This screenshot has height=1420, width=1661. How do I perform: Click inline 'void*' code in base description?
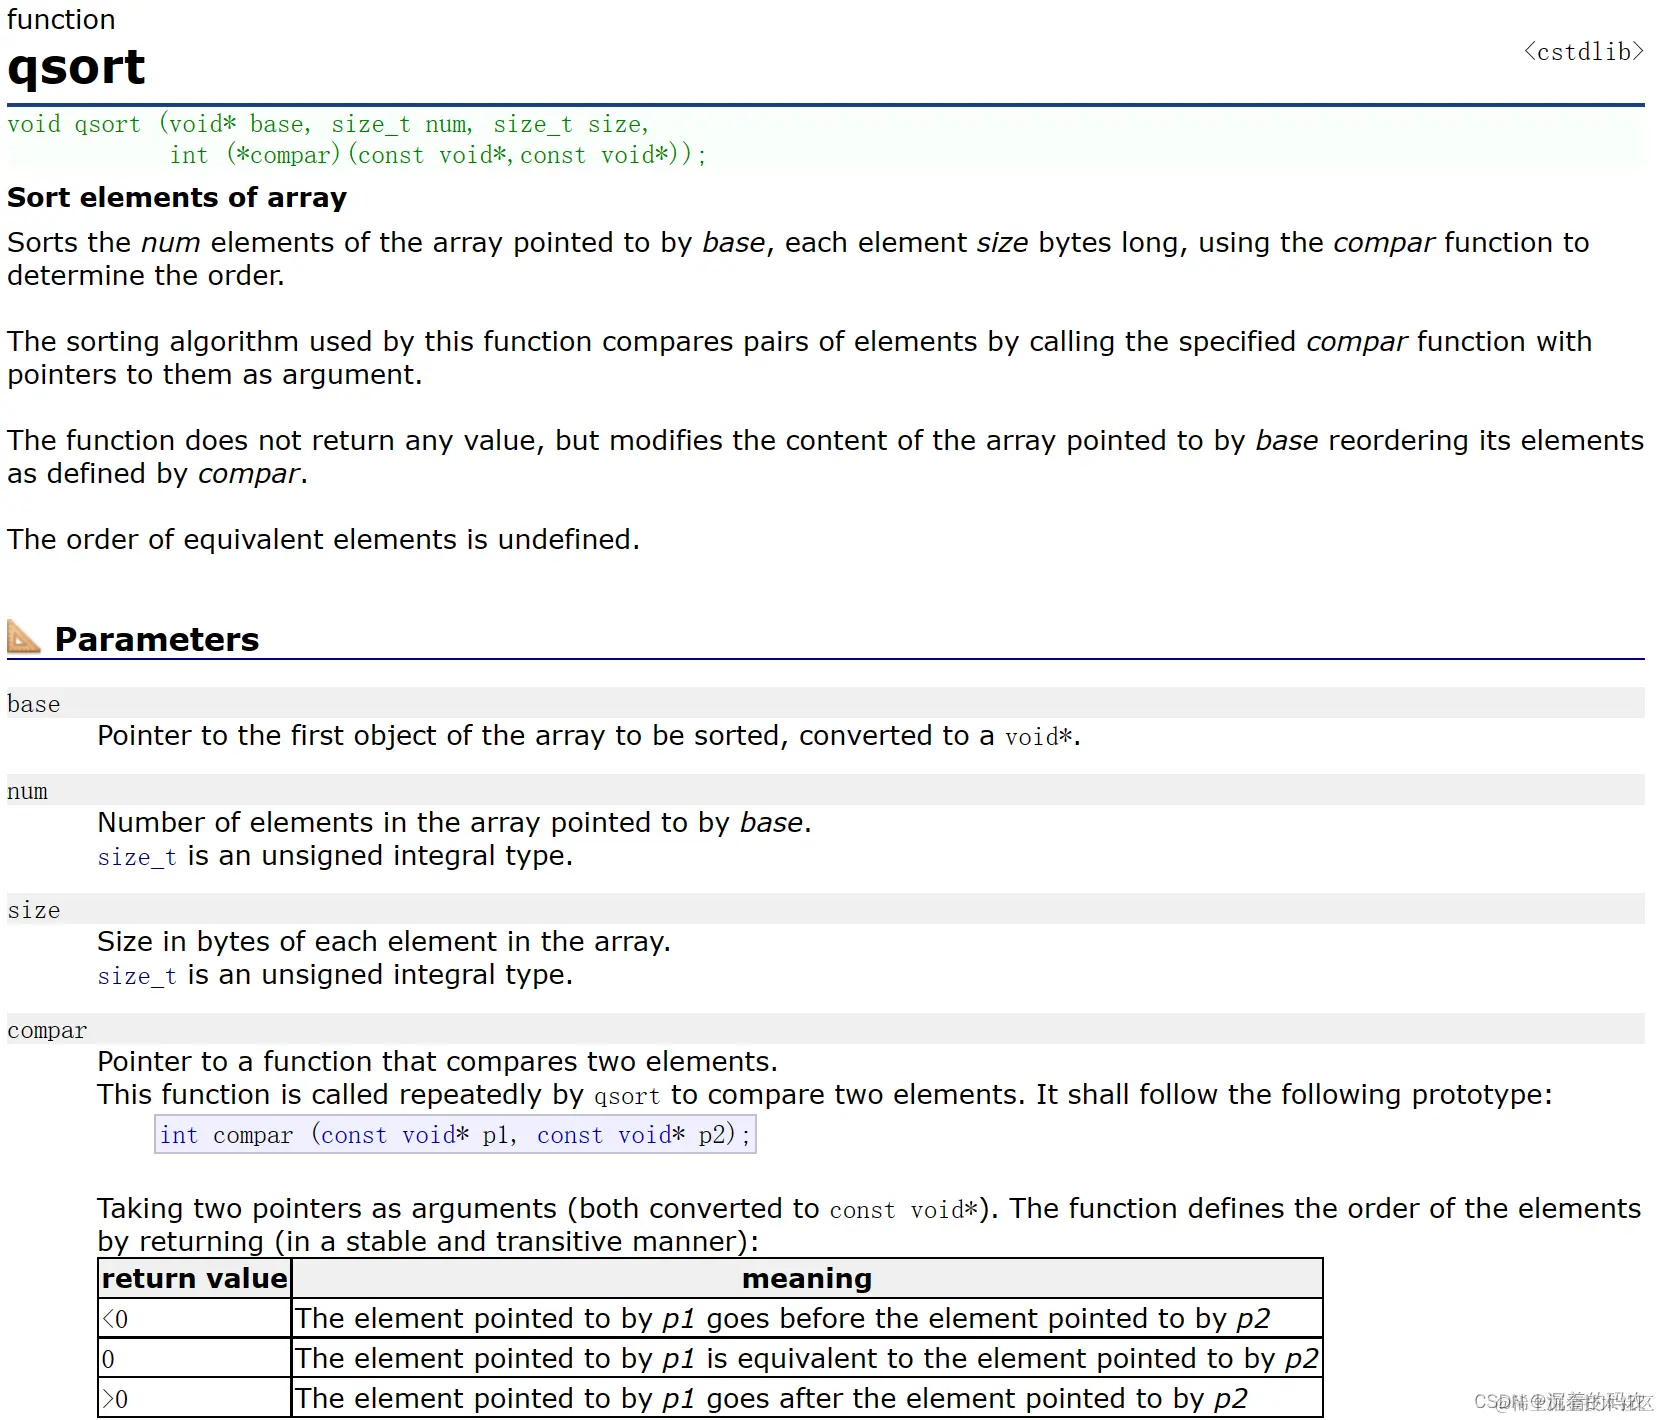pyautogui.click(x=1038, y=737)
